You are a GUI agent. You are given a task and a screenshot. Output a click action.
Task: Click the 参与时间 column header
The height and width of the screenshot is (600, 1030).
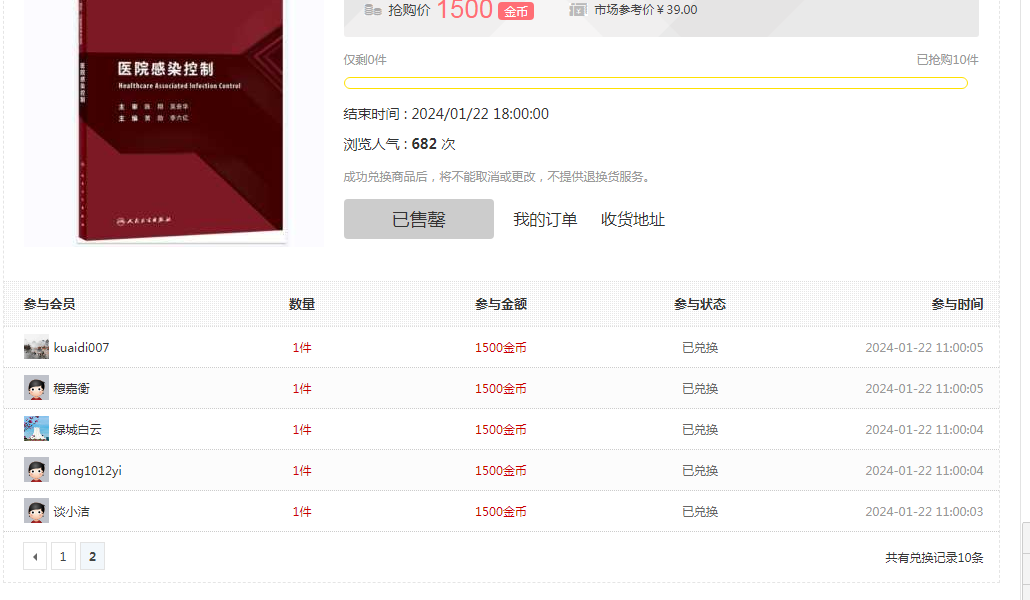(x=956, y=304)
